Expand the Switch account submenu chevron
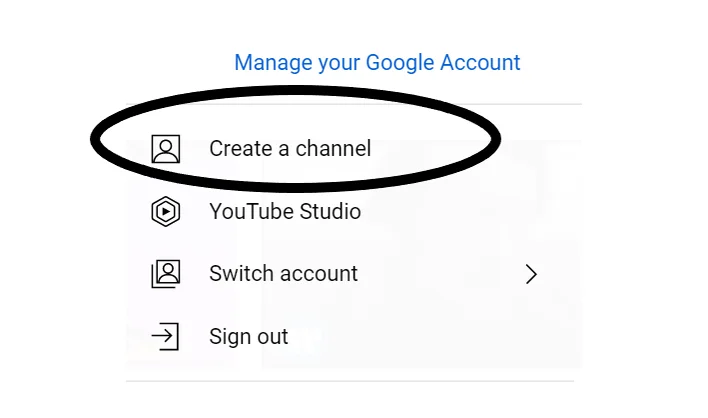Image resolution: width=708 pixels, height=418 pixels. click(x=531, y=274)
